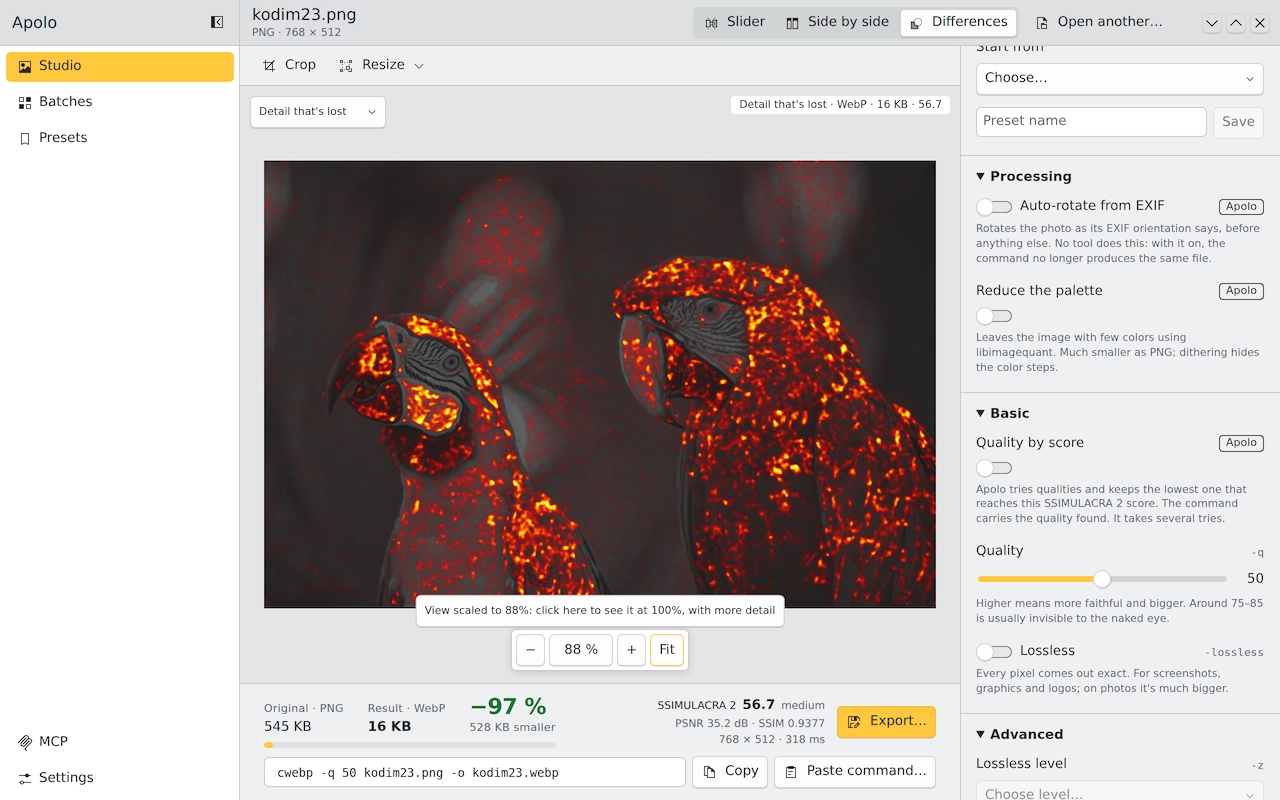Open the Resize dropdown

pos(382,65)
